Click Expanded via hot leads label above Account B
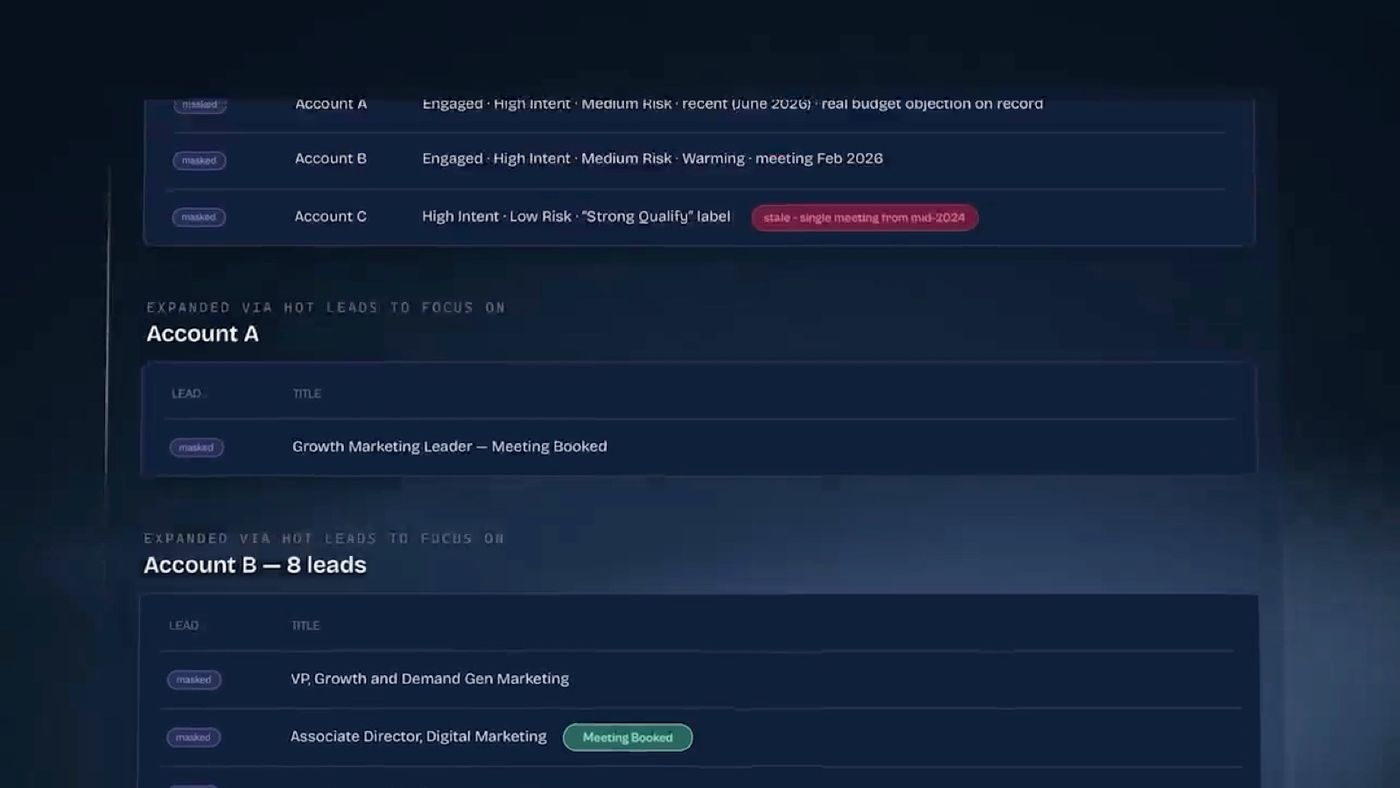 (324, 539)
